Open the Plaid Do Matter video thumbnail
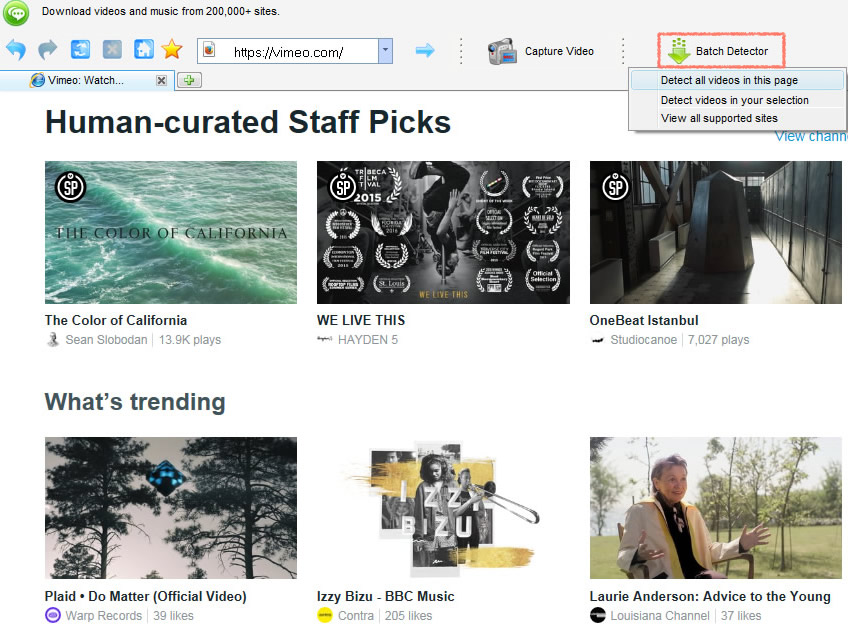 pos(171,508)
